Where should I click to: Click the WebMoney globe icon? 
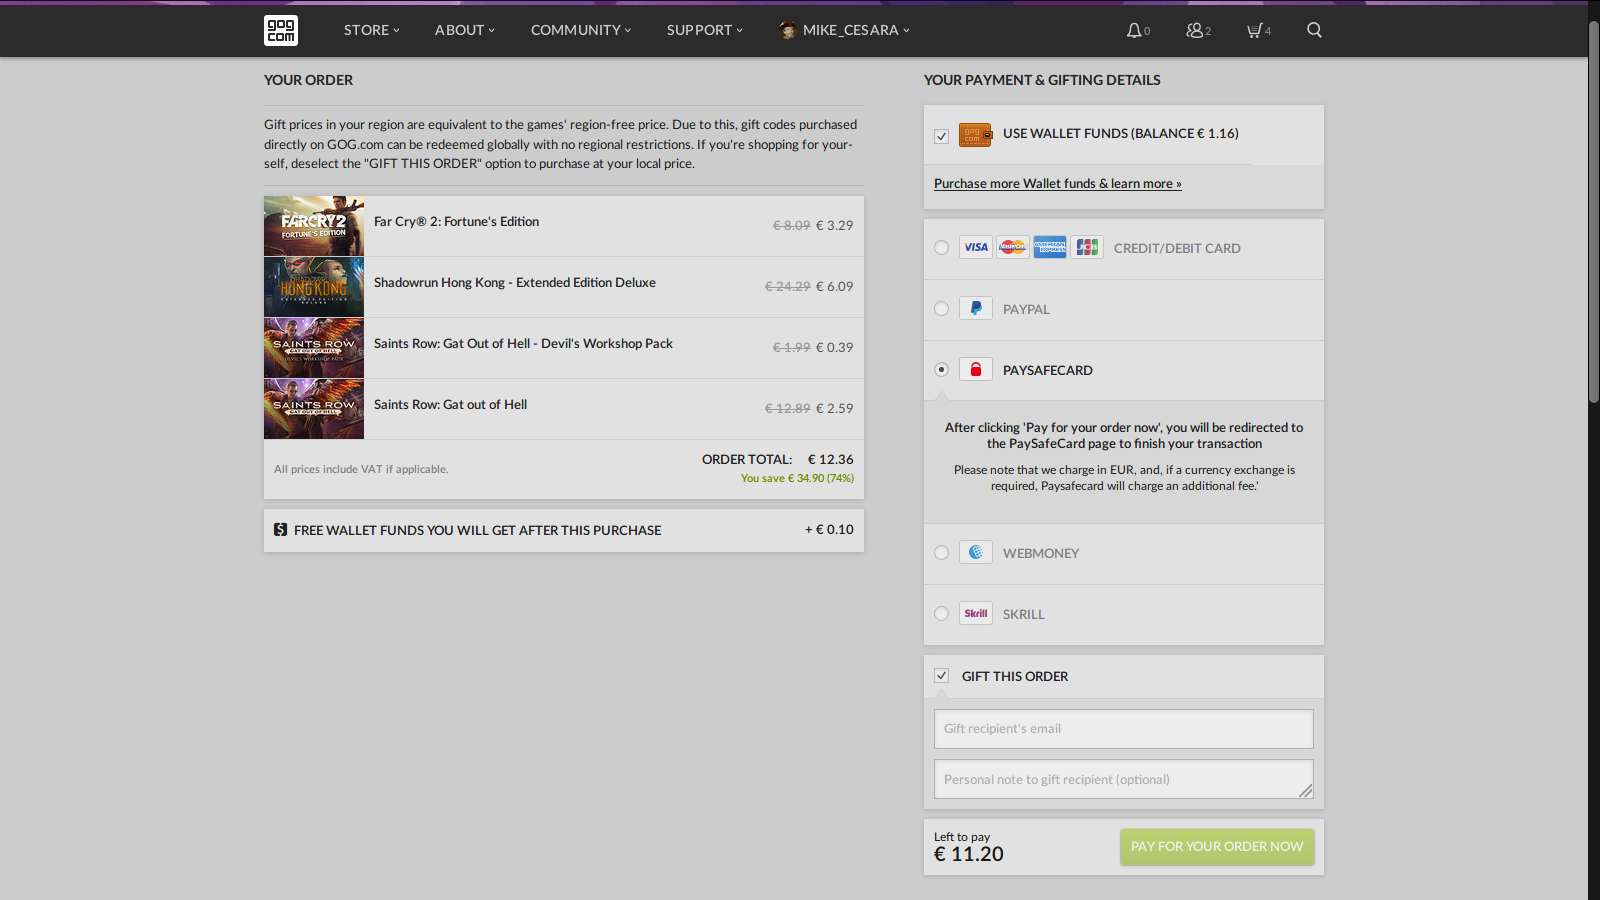pyautogui.click(x=976, y=552)
